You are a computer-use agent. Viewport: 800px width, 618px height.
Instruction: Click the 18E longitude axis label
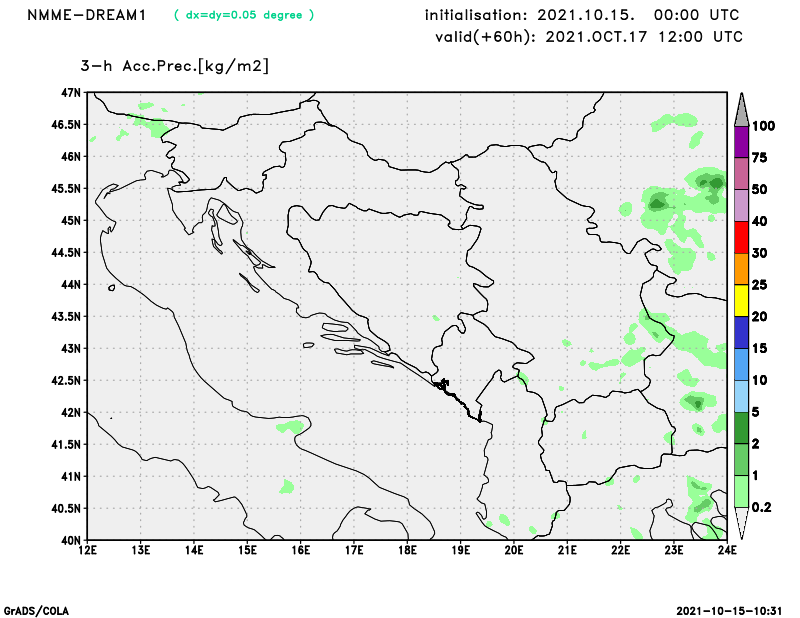(407, 550)
